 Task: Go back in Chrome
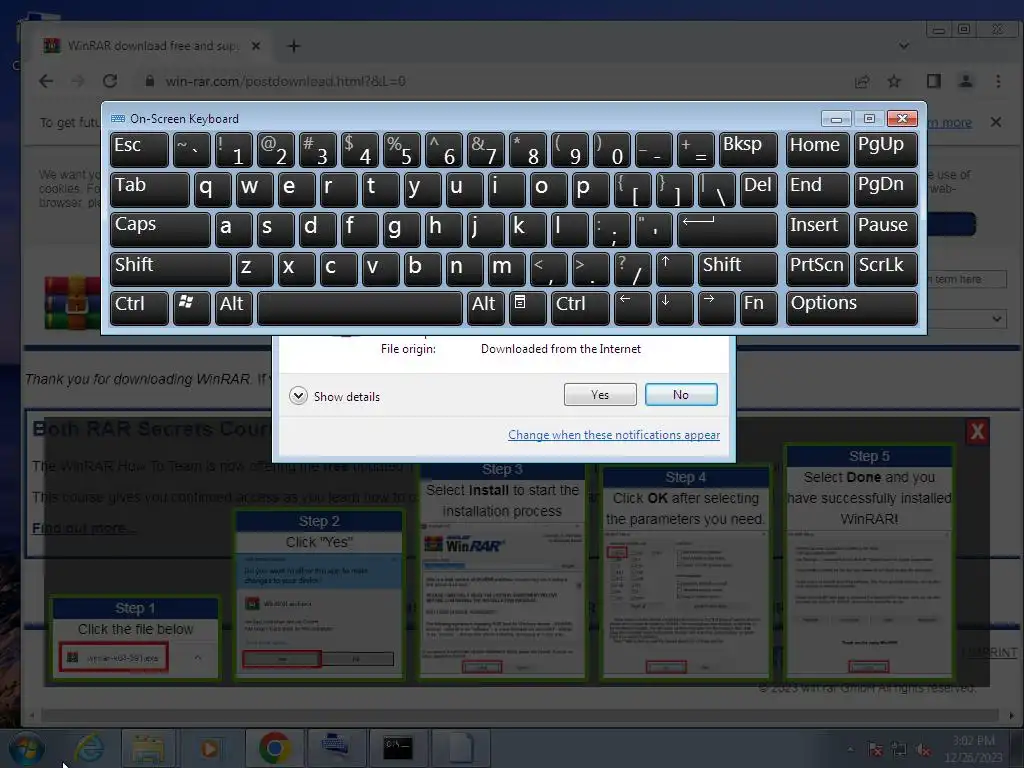46,81
